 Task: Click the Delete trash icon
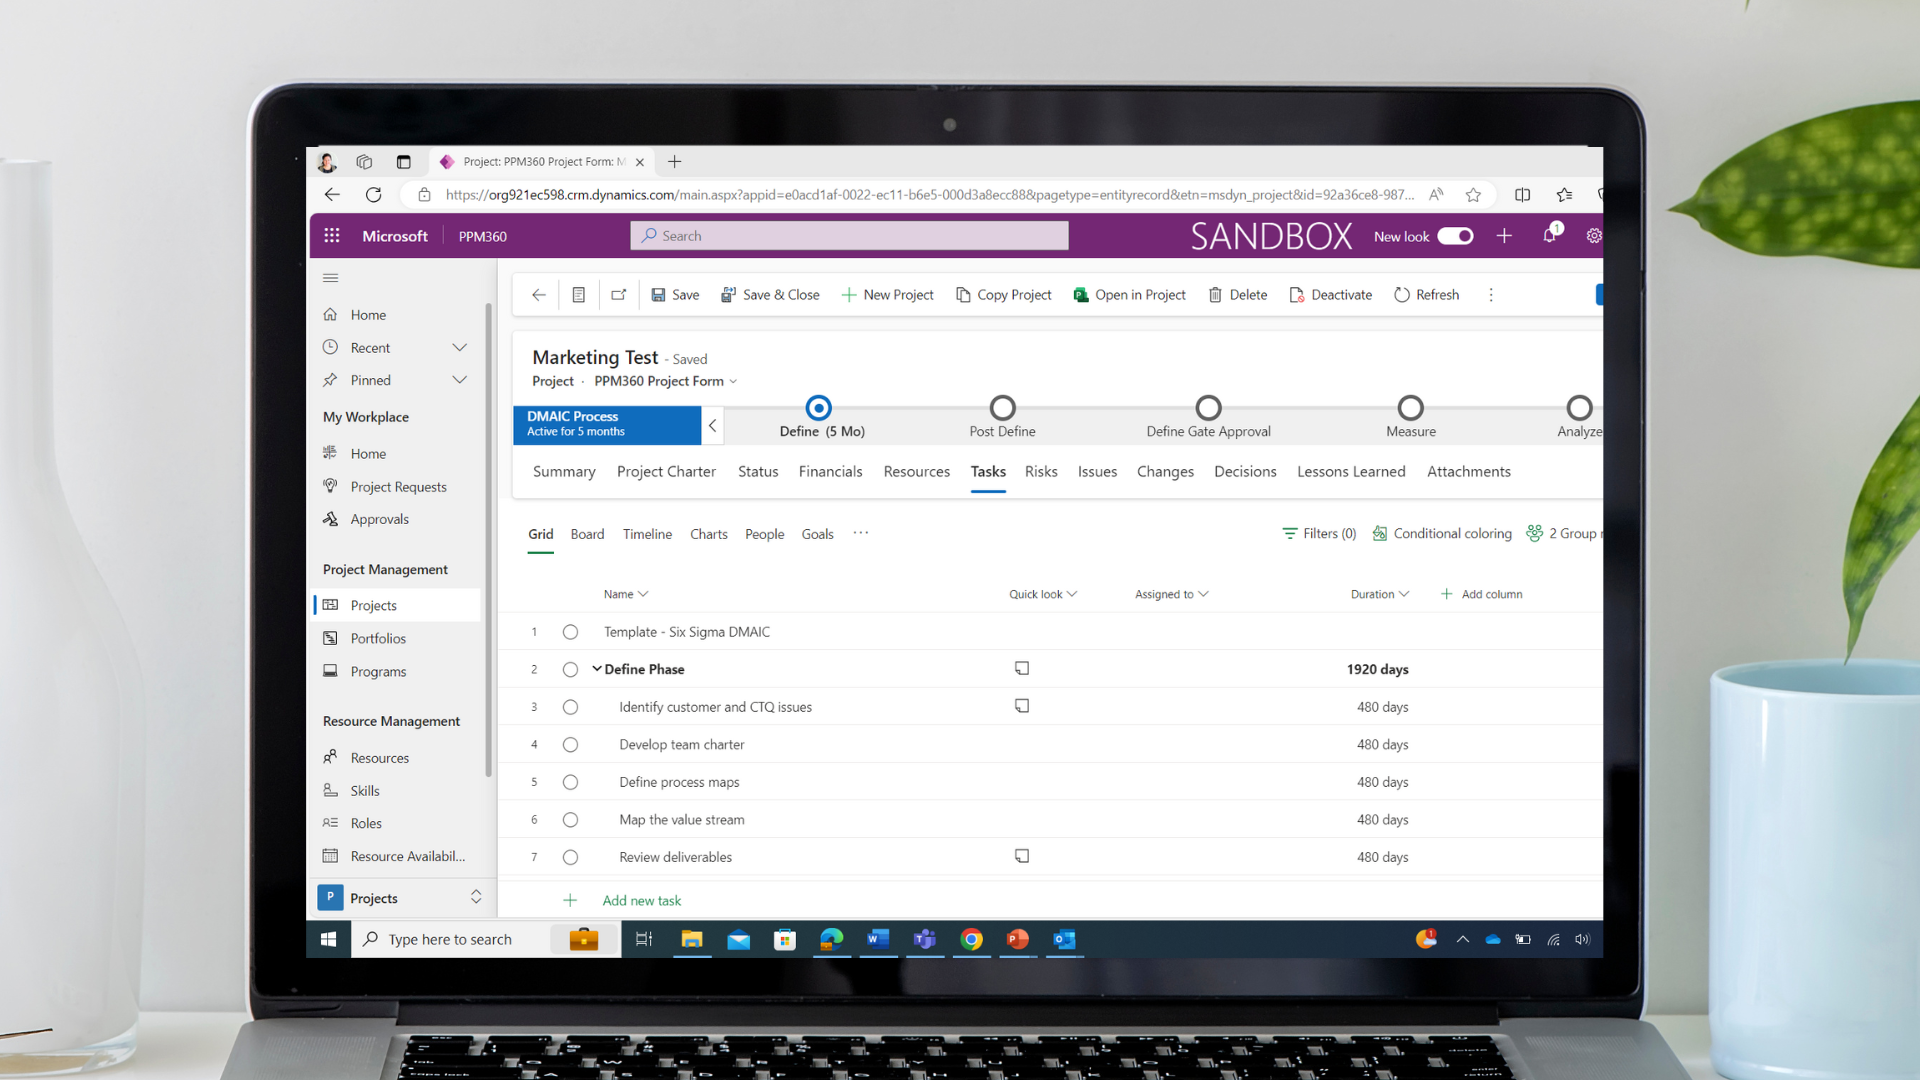[1215, 295]
